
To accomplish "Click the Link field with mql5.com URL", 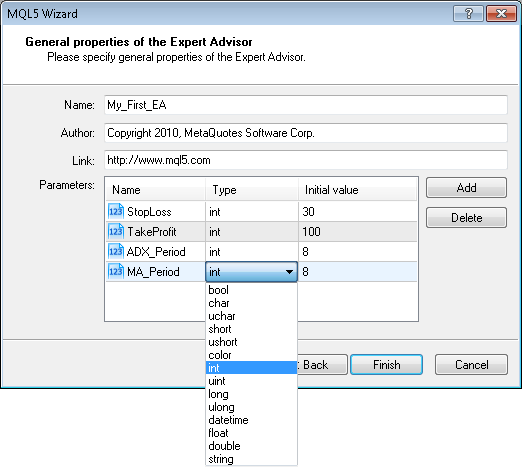I will [x=306, y=160].
